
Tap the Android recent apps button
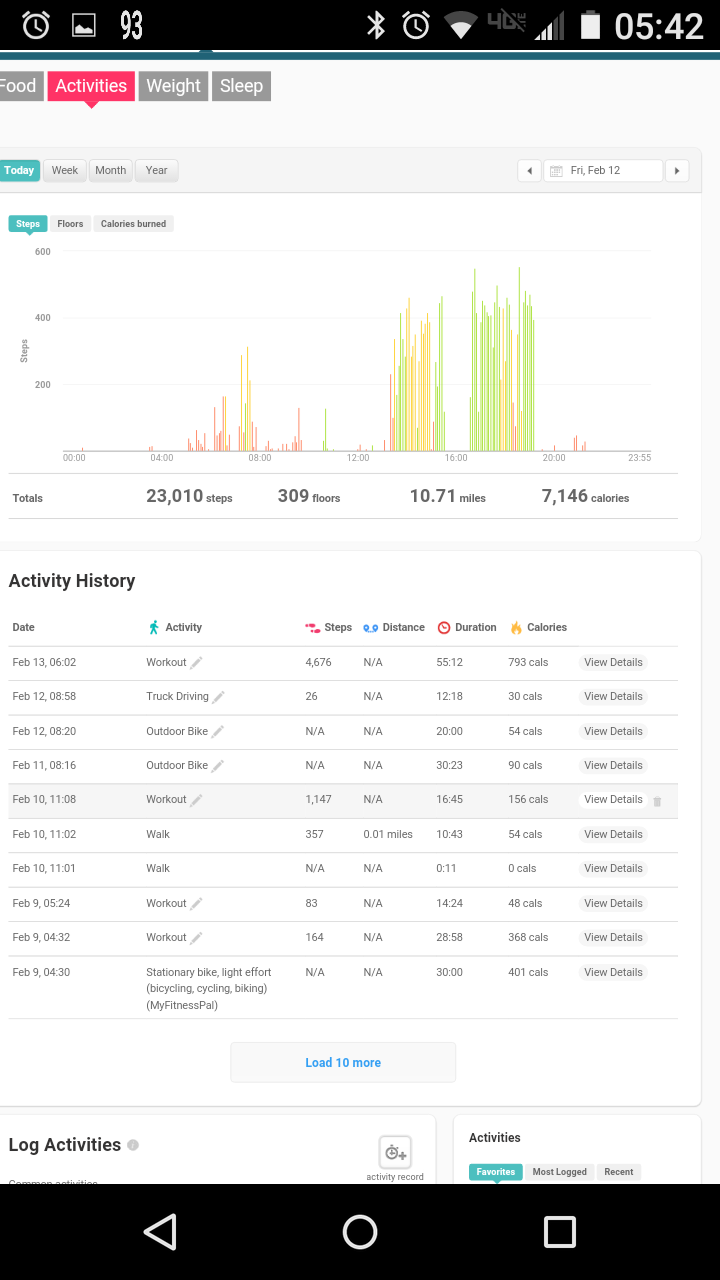(560, 1232)
